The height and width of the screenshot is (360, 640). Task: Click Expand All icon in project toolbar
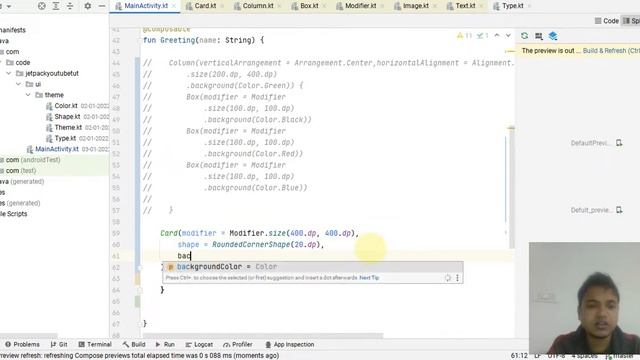pyautogui.click(x=56, y=6)
